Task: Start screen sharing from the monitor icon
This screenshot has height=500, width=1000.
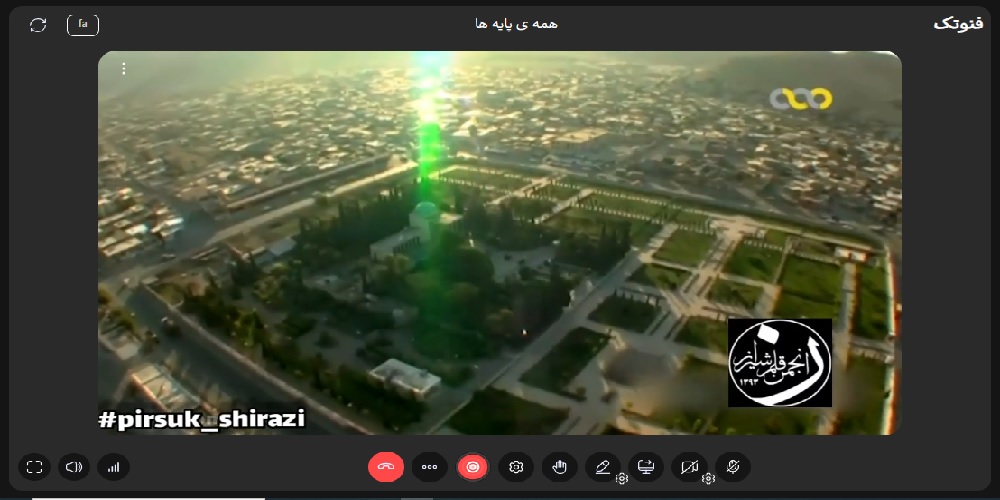Action: click(646, 467)
